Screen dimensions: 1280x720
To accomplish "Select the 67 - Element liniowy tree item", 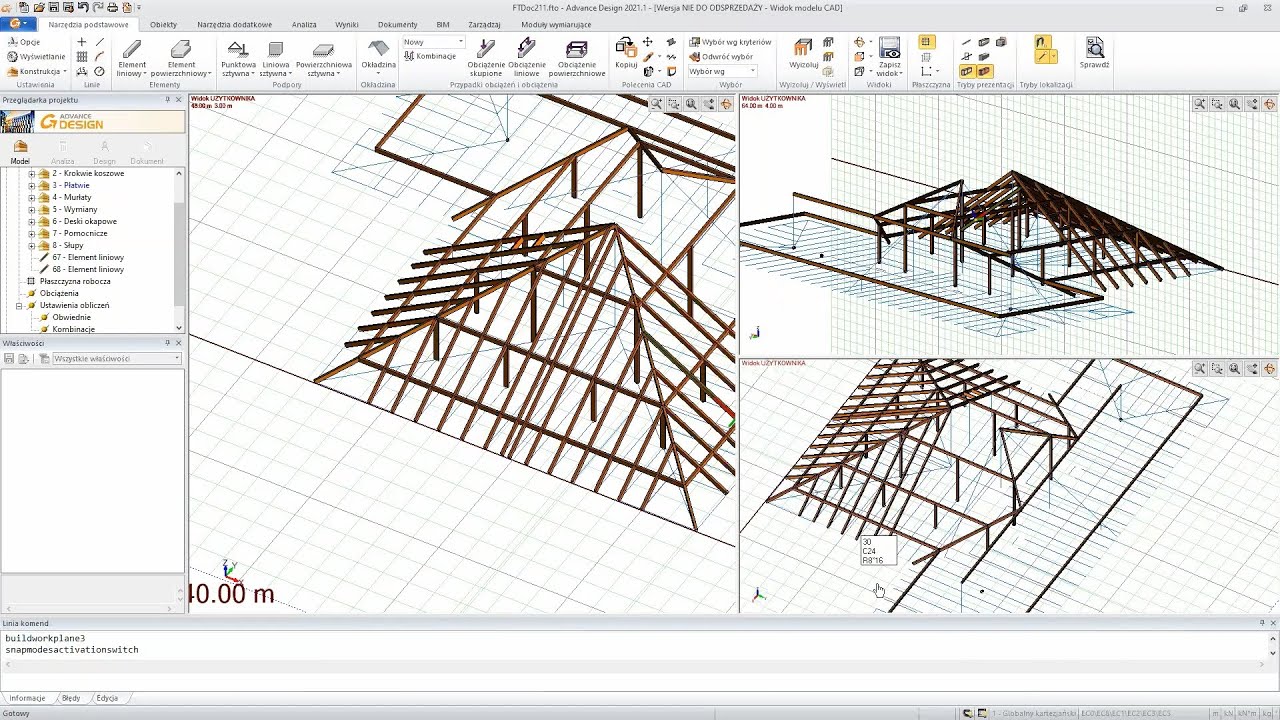I will 88,258.
